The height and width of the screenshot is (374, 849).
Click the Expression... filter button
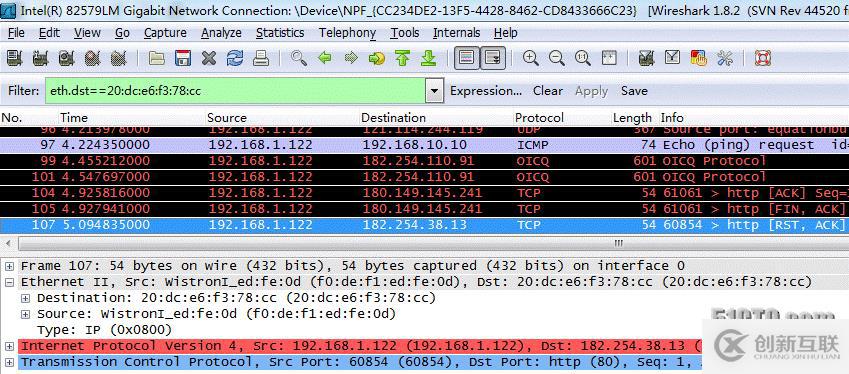[486, 91]
